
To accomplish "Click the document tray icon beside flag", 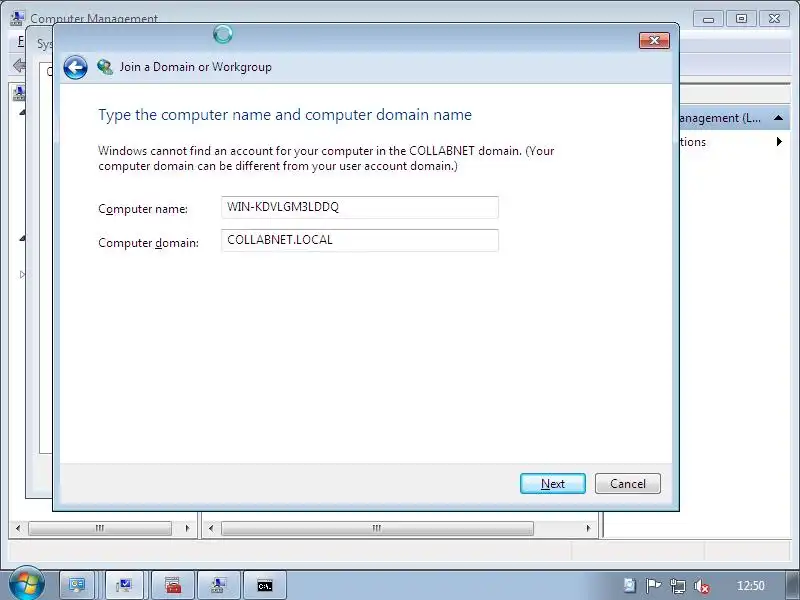I will tap(629, 586).
